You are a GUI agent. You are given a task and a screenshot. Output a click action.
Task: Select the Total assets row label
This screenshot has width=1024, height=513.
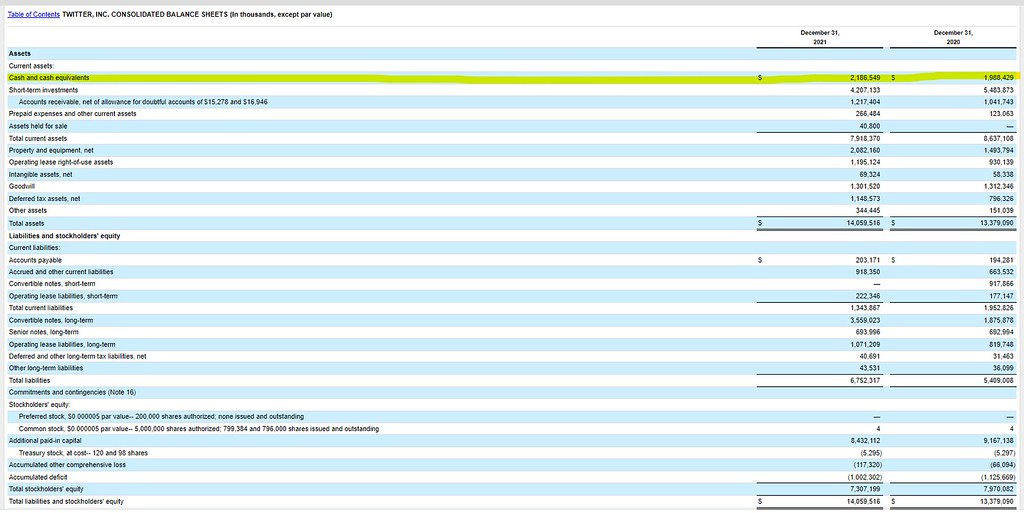click(x=28, y=222)
